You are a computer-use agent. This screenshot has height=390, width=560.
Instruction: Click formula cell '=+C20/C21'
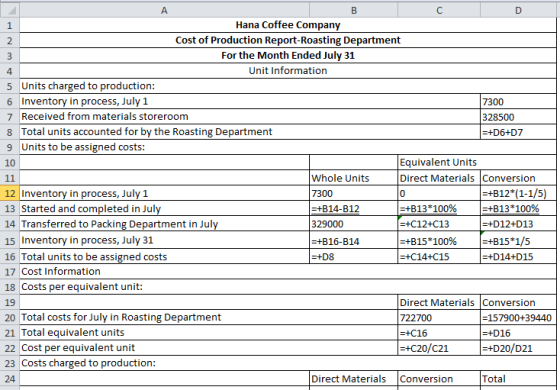(x=439, y=348)
